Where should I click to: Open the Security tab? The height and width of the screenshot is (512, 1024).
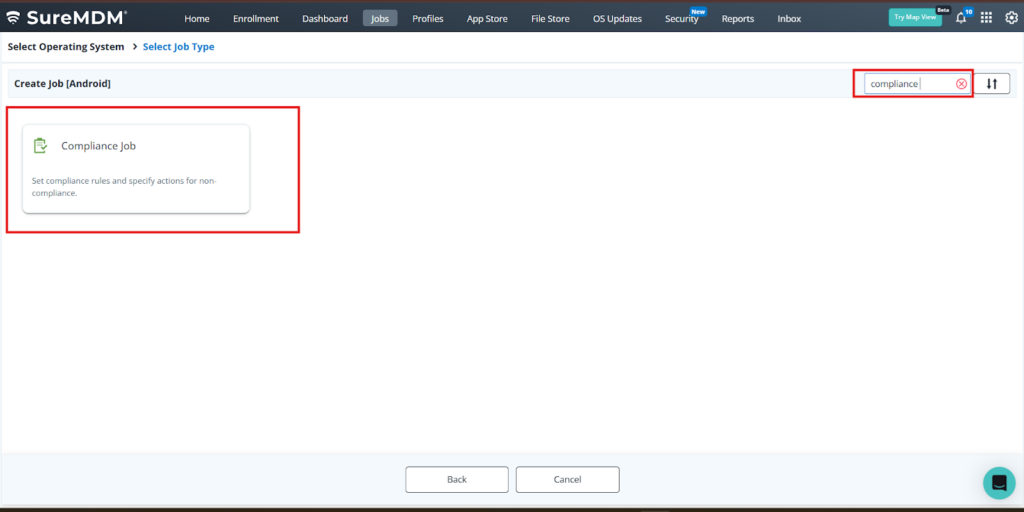(682, 19)
